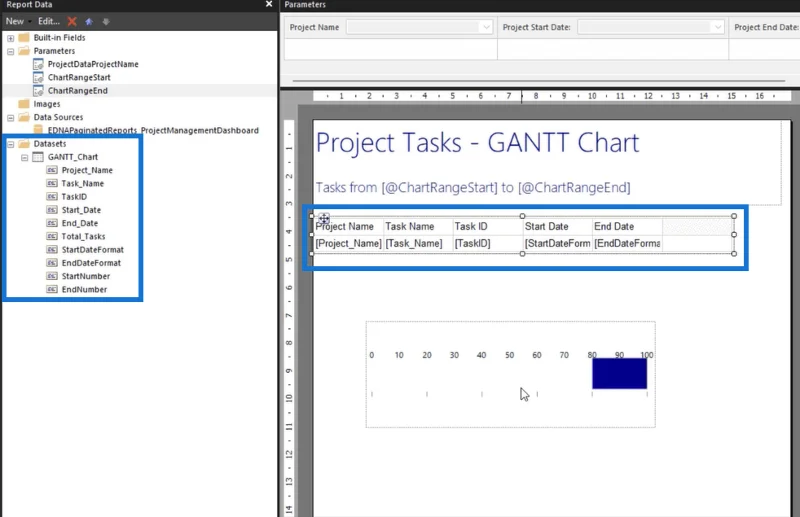
Task: Click the gauge scale label 50
Action: (x=509, y=355)
